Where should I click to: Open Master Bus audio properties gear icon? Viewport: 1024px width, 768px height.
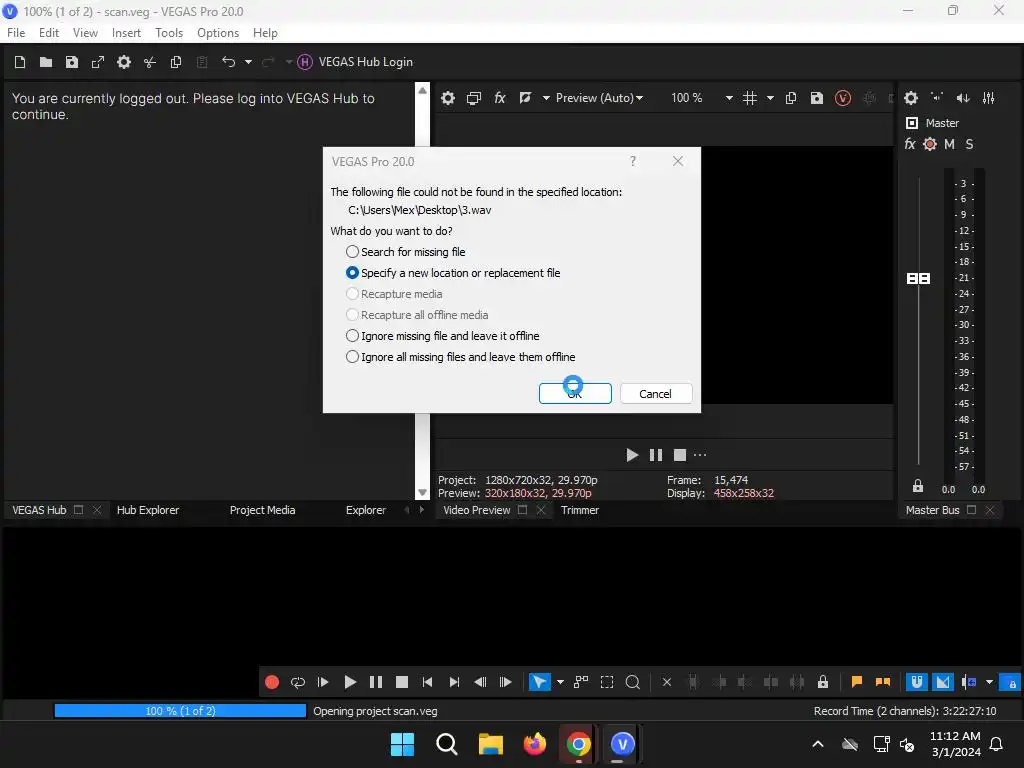[910, 98]
